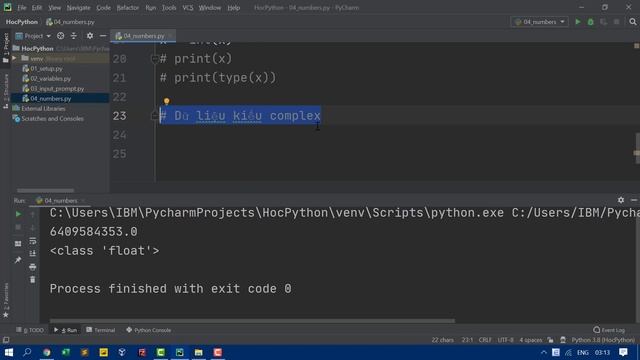Open Windows taskbar search

pyautogui.click(x=27, y=352)
